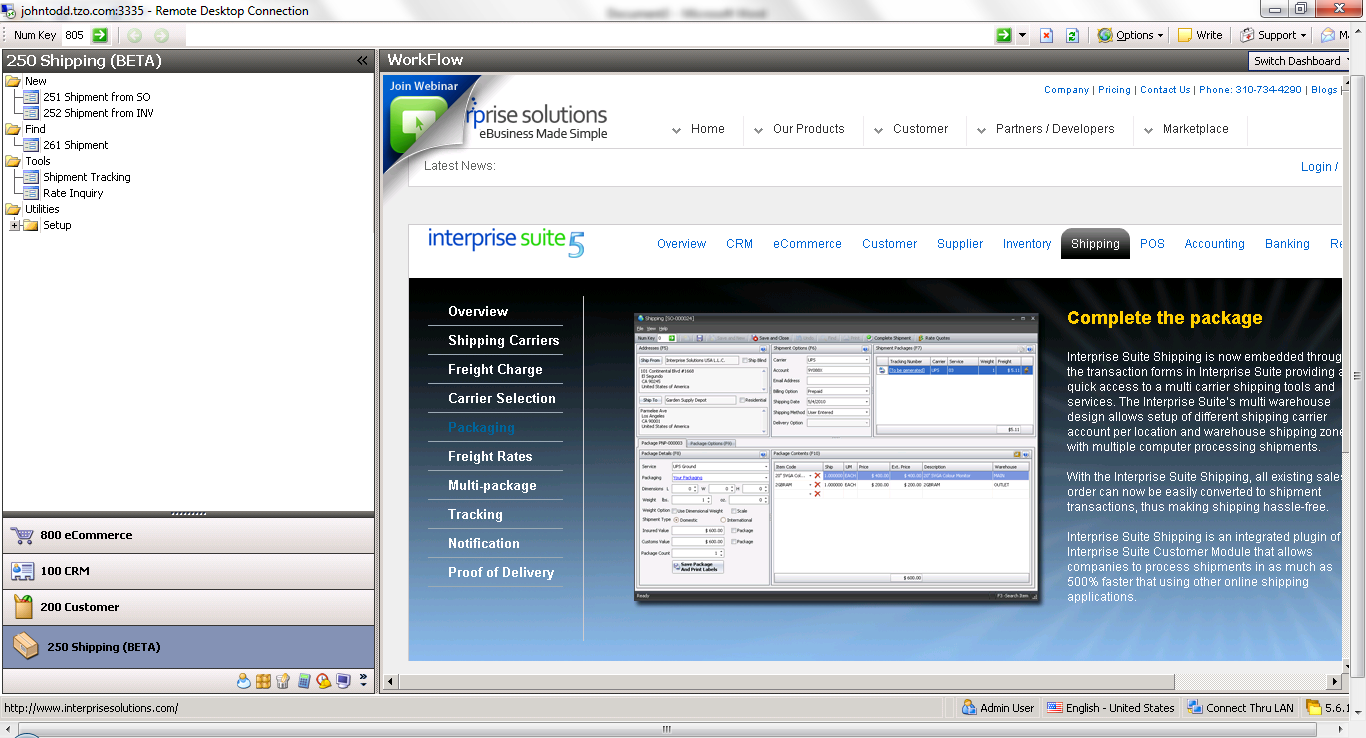Click the Company link at top
This screenshot has width=1366, height=738.
pyautogui.click(x=1066, y=90)
